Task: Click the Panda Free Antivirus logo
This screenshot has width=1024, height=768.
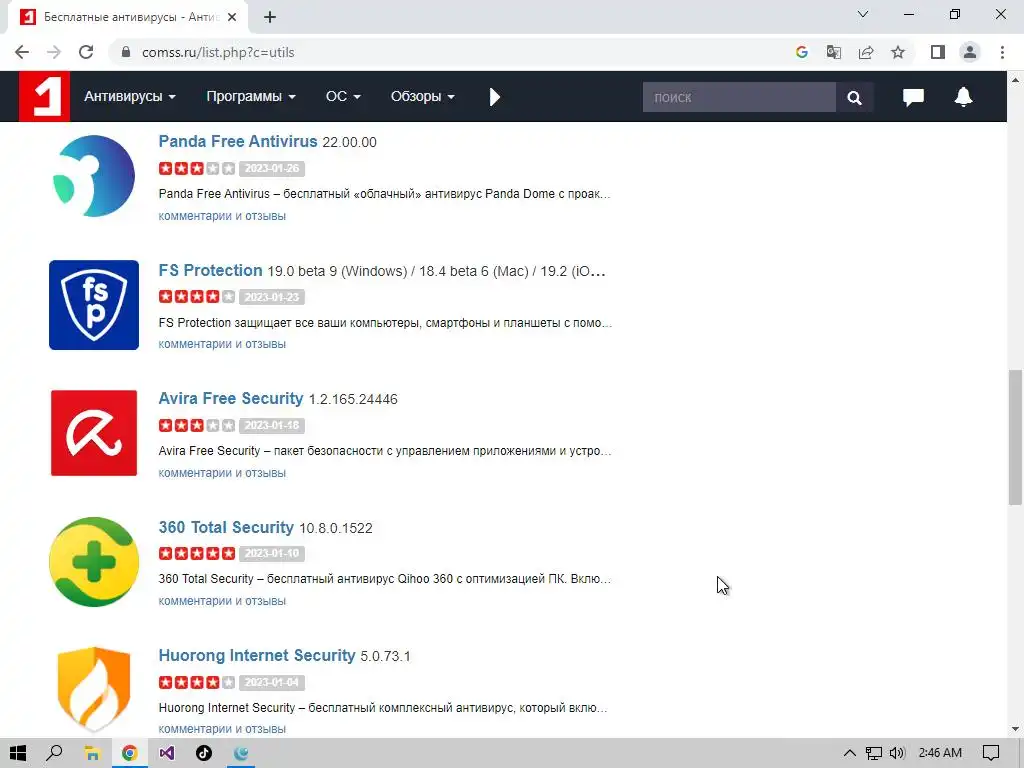Action: coord(94,176)
